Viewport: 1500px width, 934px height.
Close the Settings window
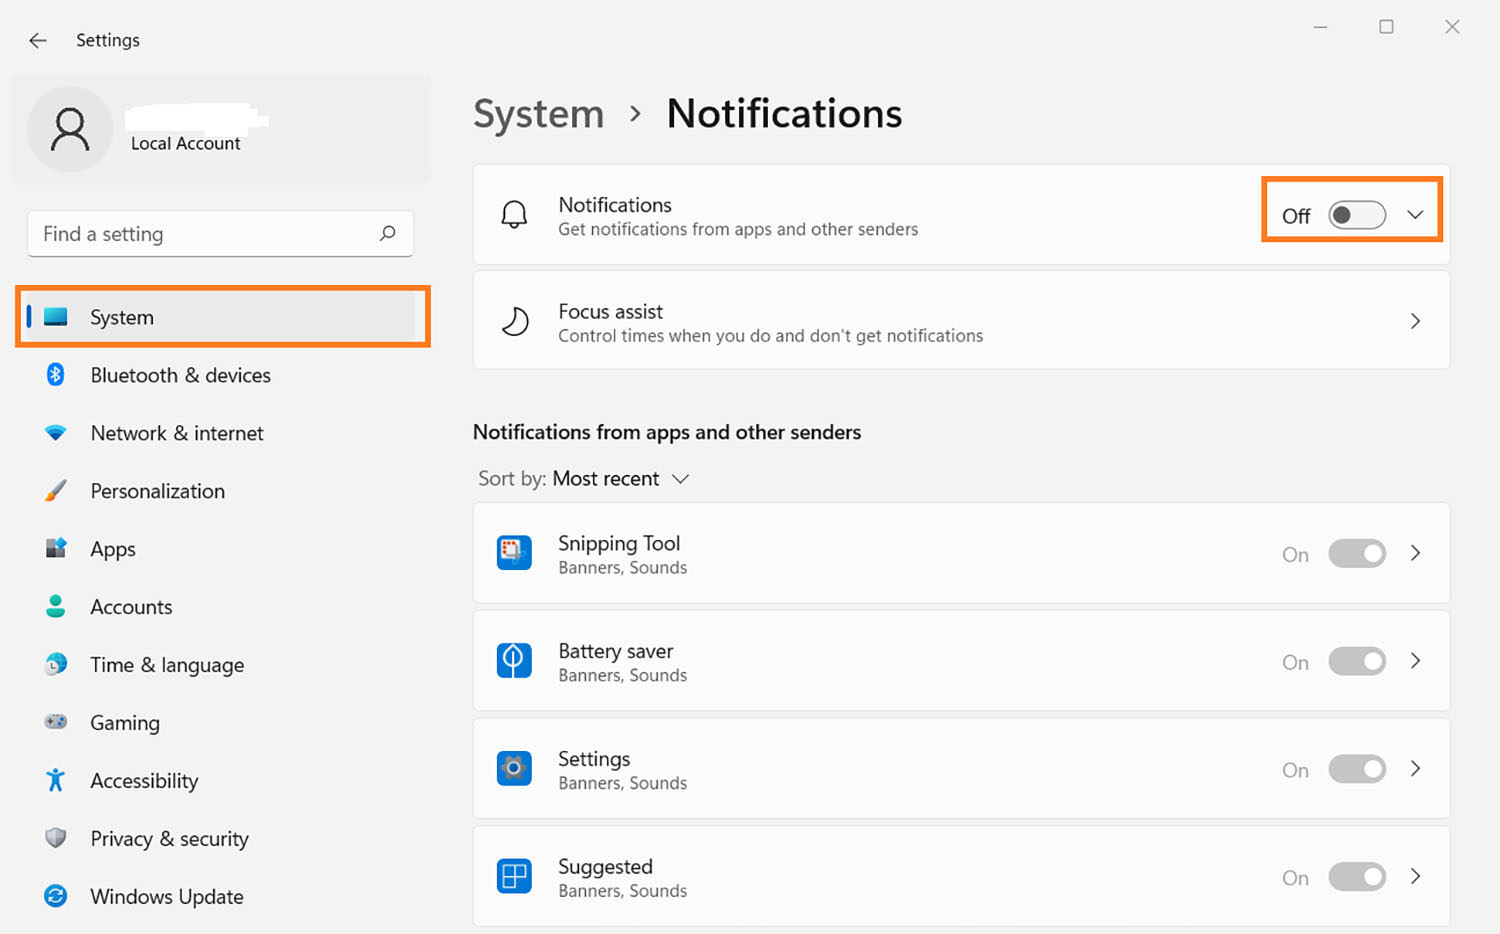pos(1452,27)
